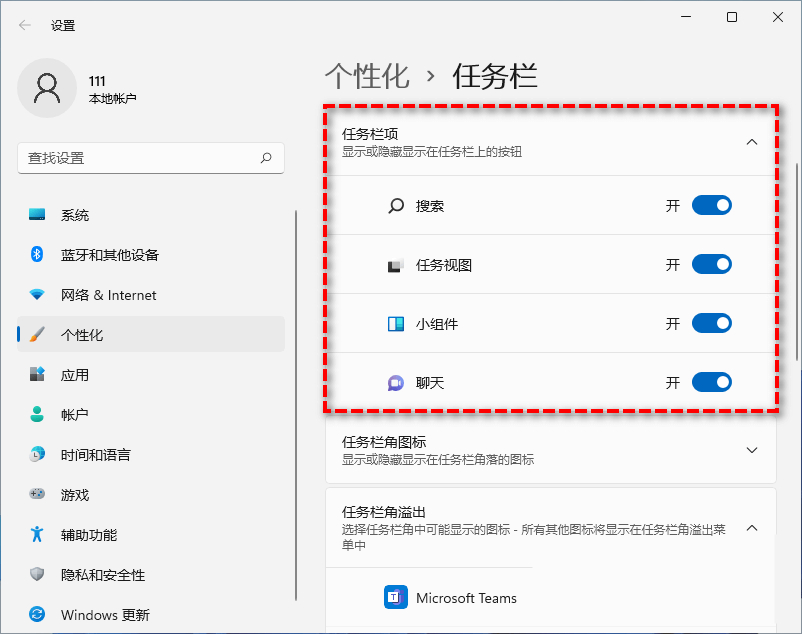This screenshot has width=802, height=634.
Task: Toggle the 聊天 taskbar switch
Action: point(711,383)
